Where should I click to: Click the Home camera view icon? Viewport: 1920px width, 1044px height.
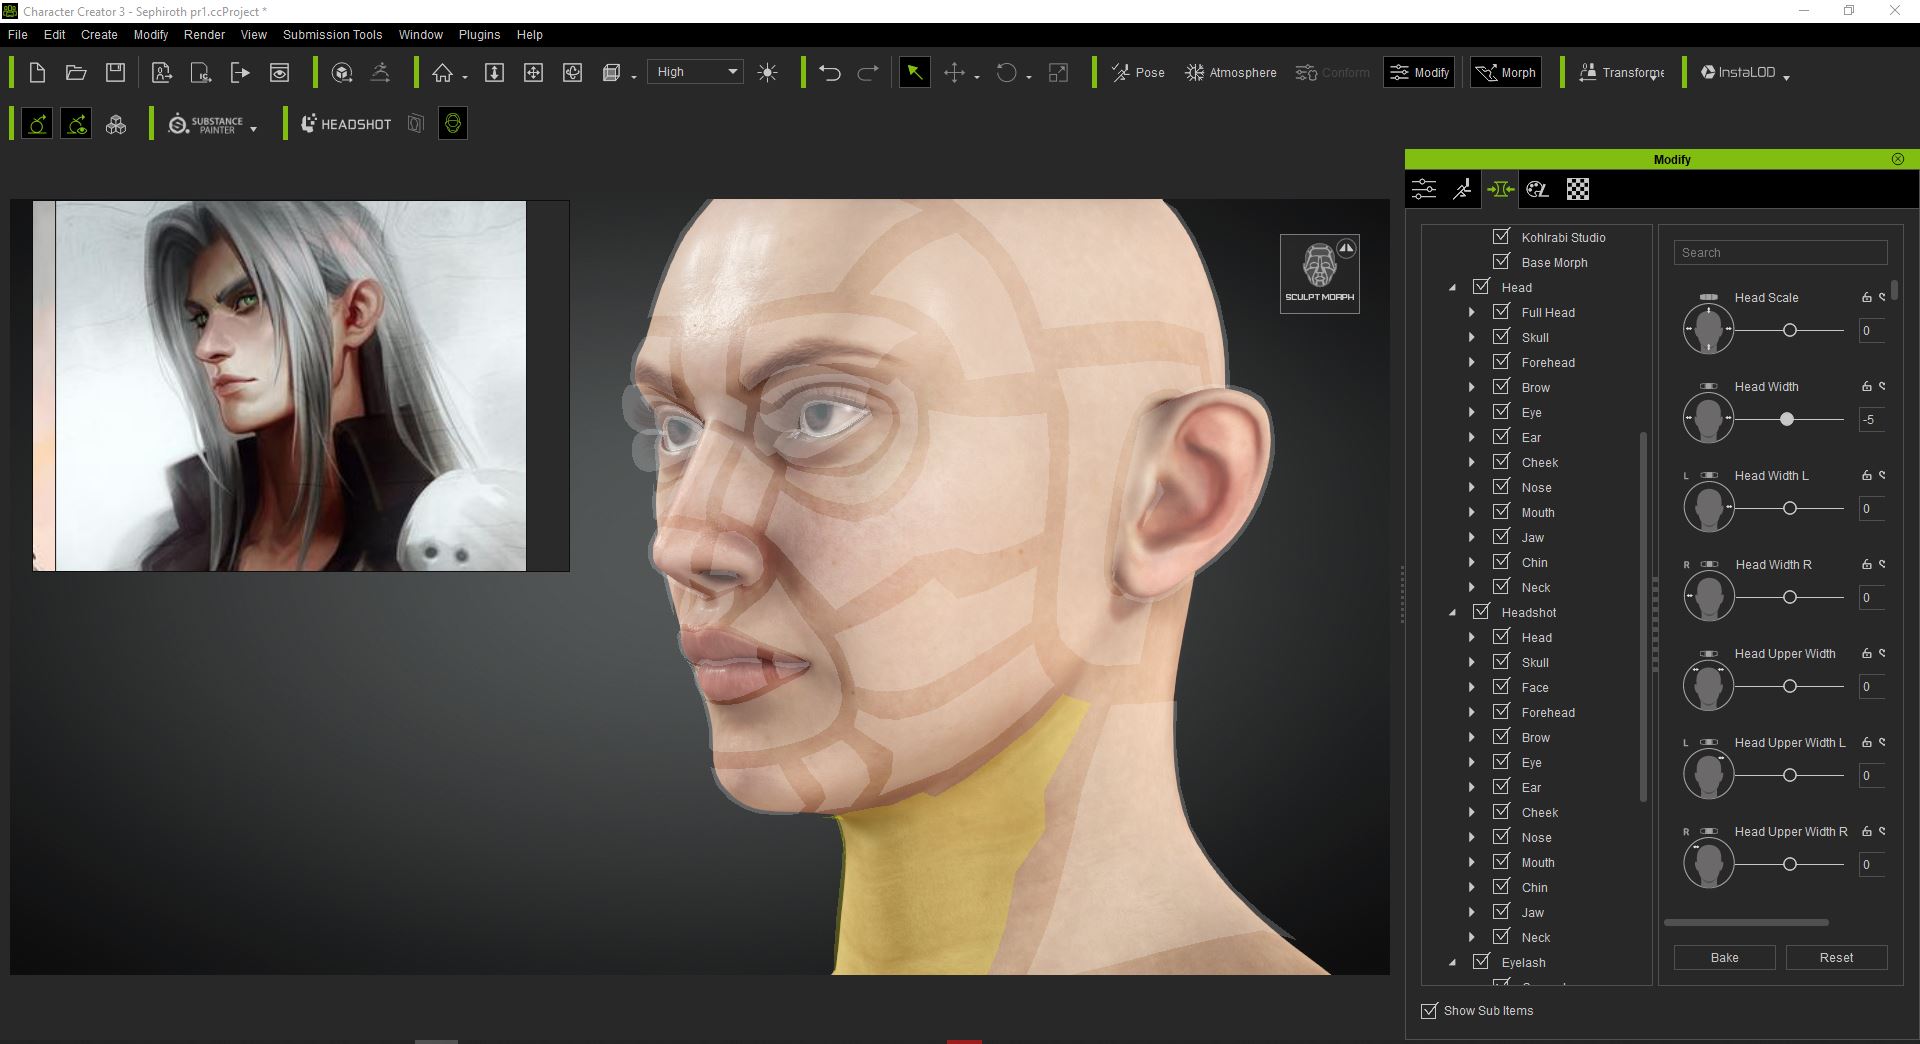pyautogui.click(x=442, y=72)
